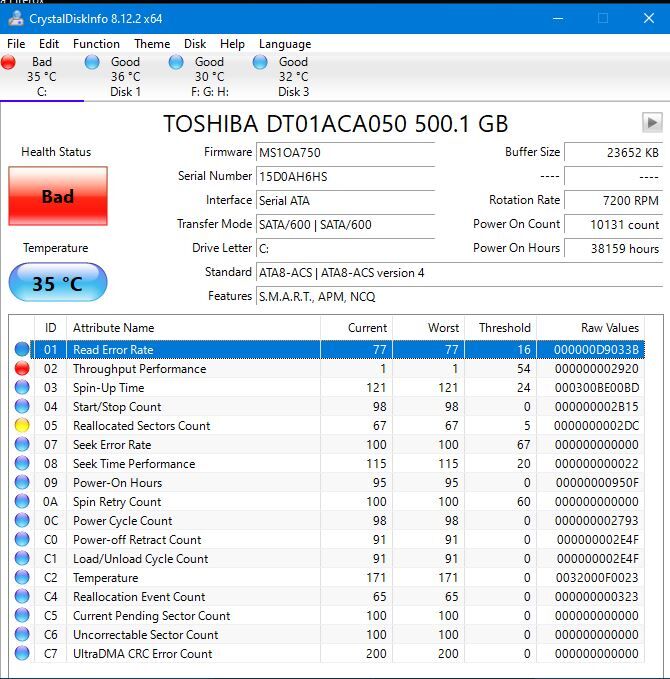
Task: Click status orb of Temperature attribute row
Action: pos(22,577)
